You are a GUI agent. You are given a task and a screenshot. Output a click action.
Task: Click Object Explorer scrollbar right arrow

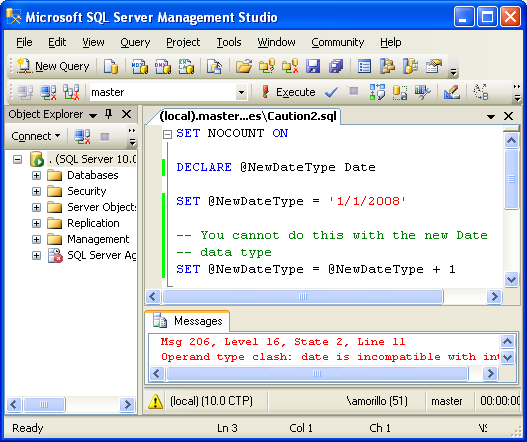click(x=127, y=404)
